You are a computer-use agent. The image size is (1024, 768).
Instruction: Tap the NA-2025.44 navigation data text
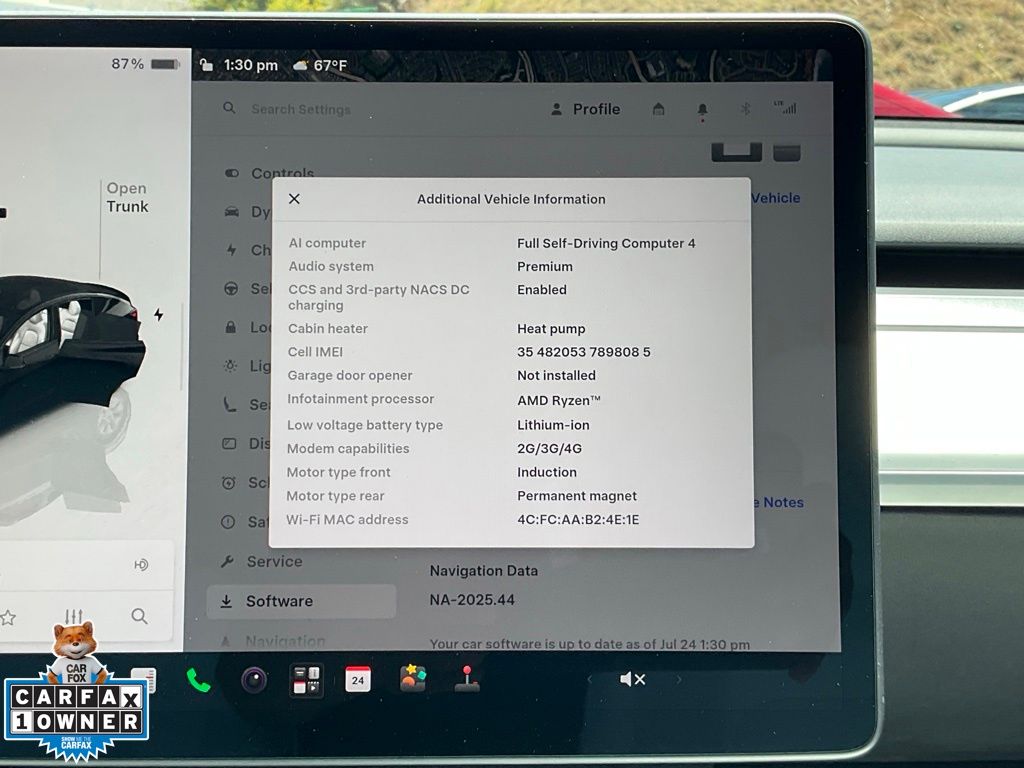pyautogui.click(x=472, y=600)
